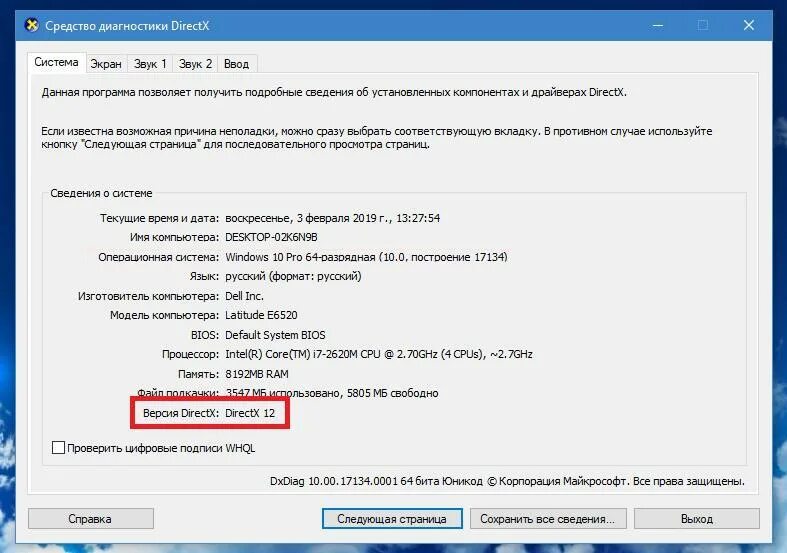Click the current date and time value
The height and width of the screenshot is (553, 787).
coord(332,218)
